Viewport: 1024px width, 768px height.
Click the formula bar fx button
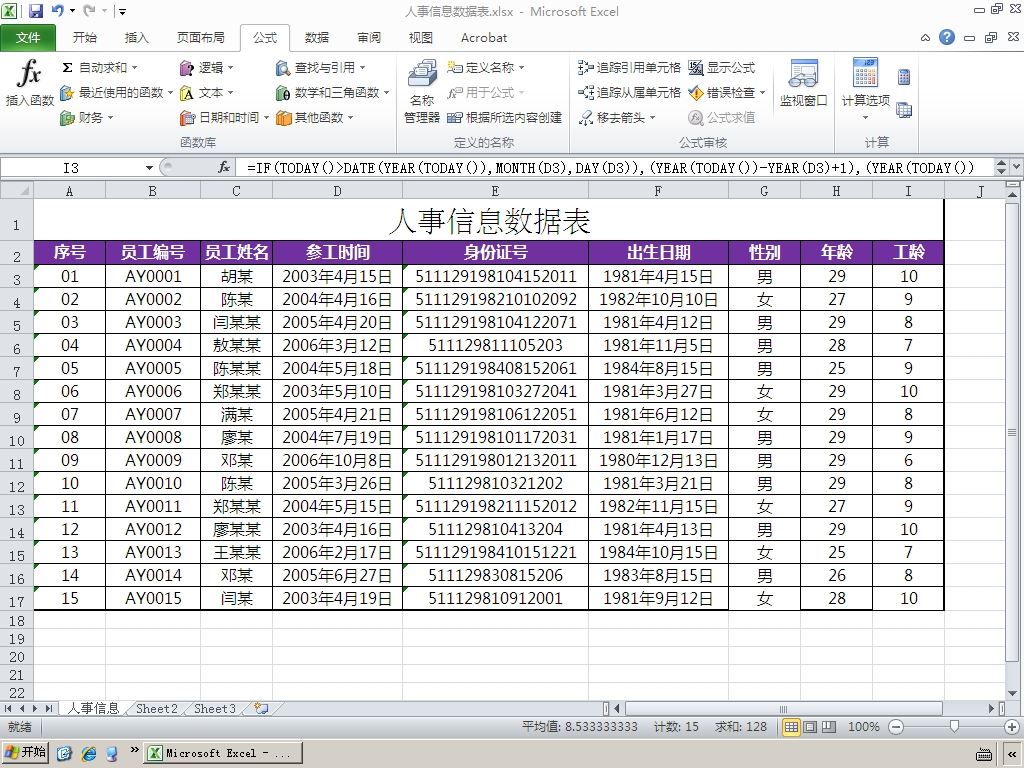[x=224, y=168]
